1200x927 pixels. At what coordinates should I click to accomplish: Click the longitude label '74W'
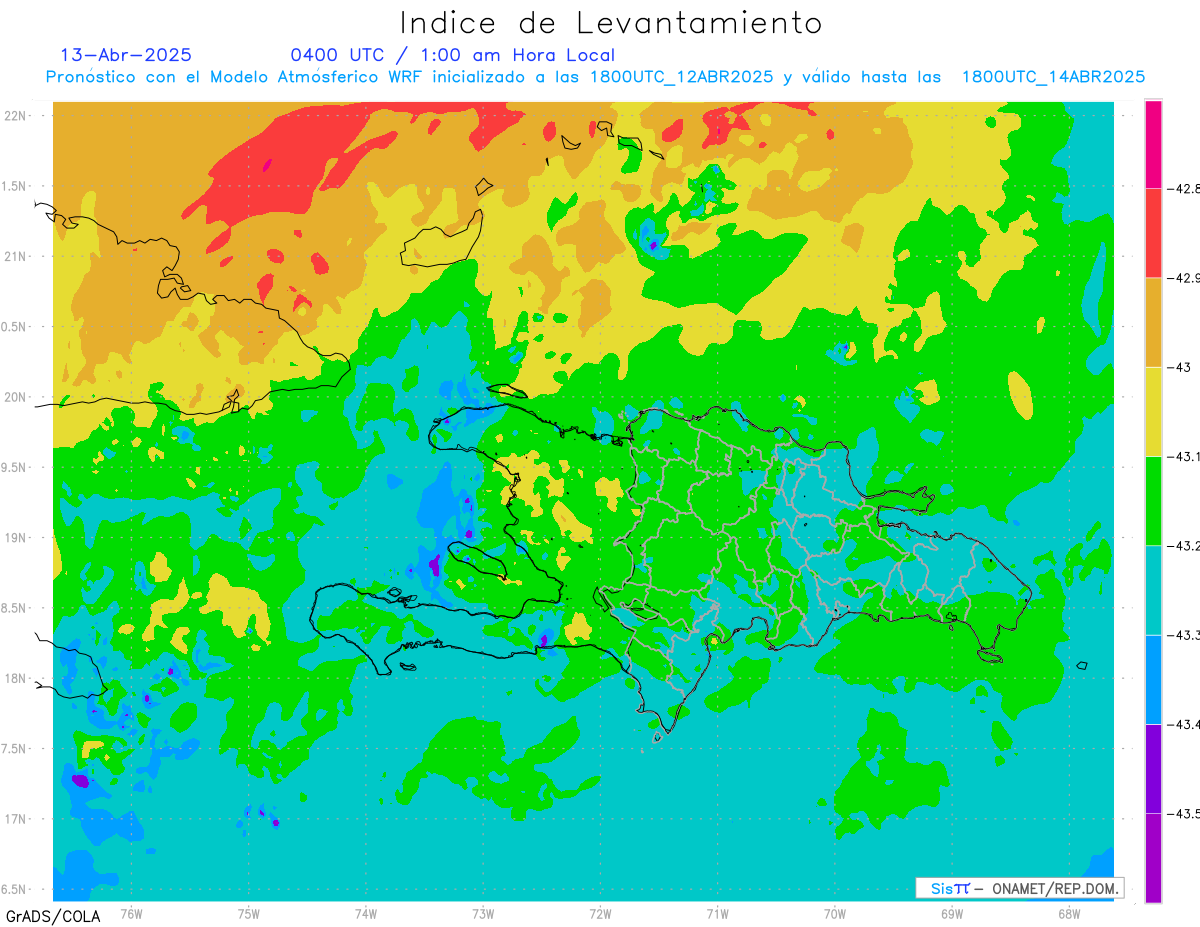pos(366,913)
